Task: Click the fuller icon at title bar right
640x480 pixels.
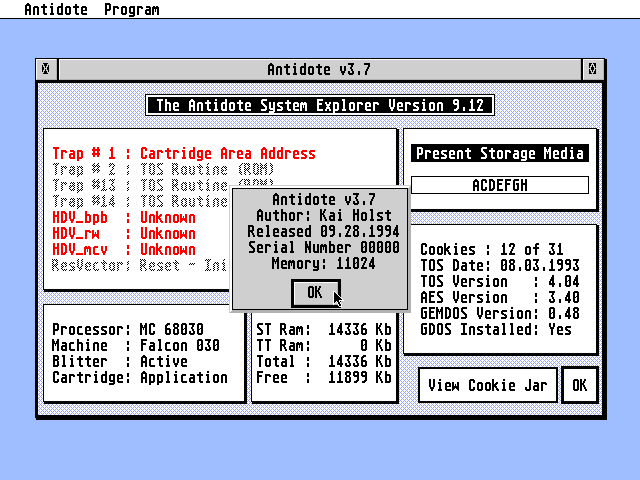Action: point(593,69)
